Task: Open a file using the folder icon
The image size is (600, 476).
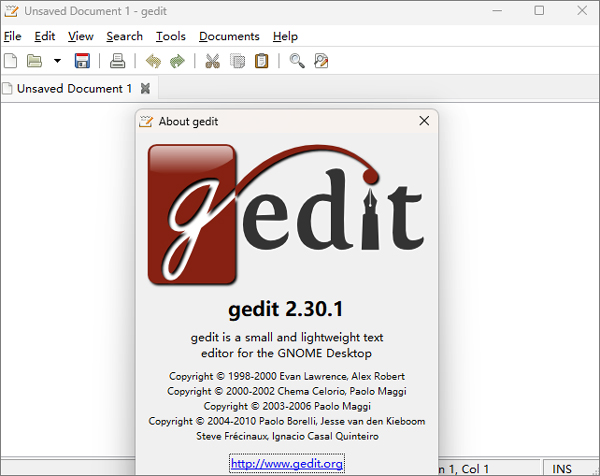Action: (34, 61)
